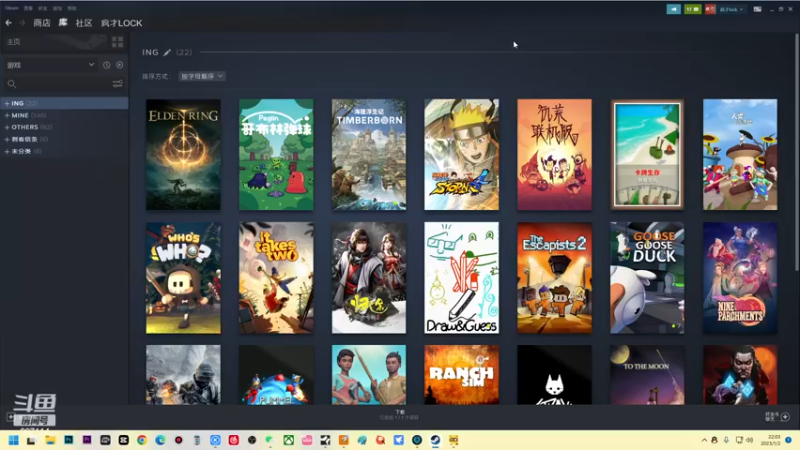
Task: Open the taskbar clock and date
Action: pyautogui.click(x=771, y=440)
